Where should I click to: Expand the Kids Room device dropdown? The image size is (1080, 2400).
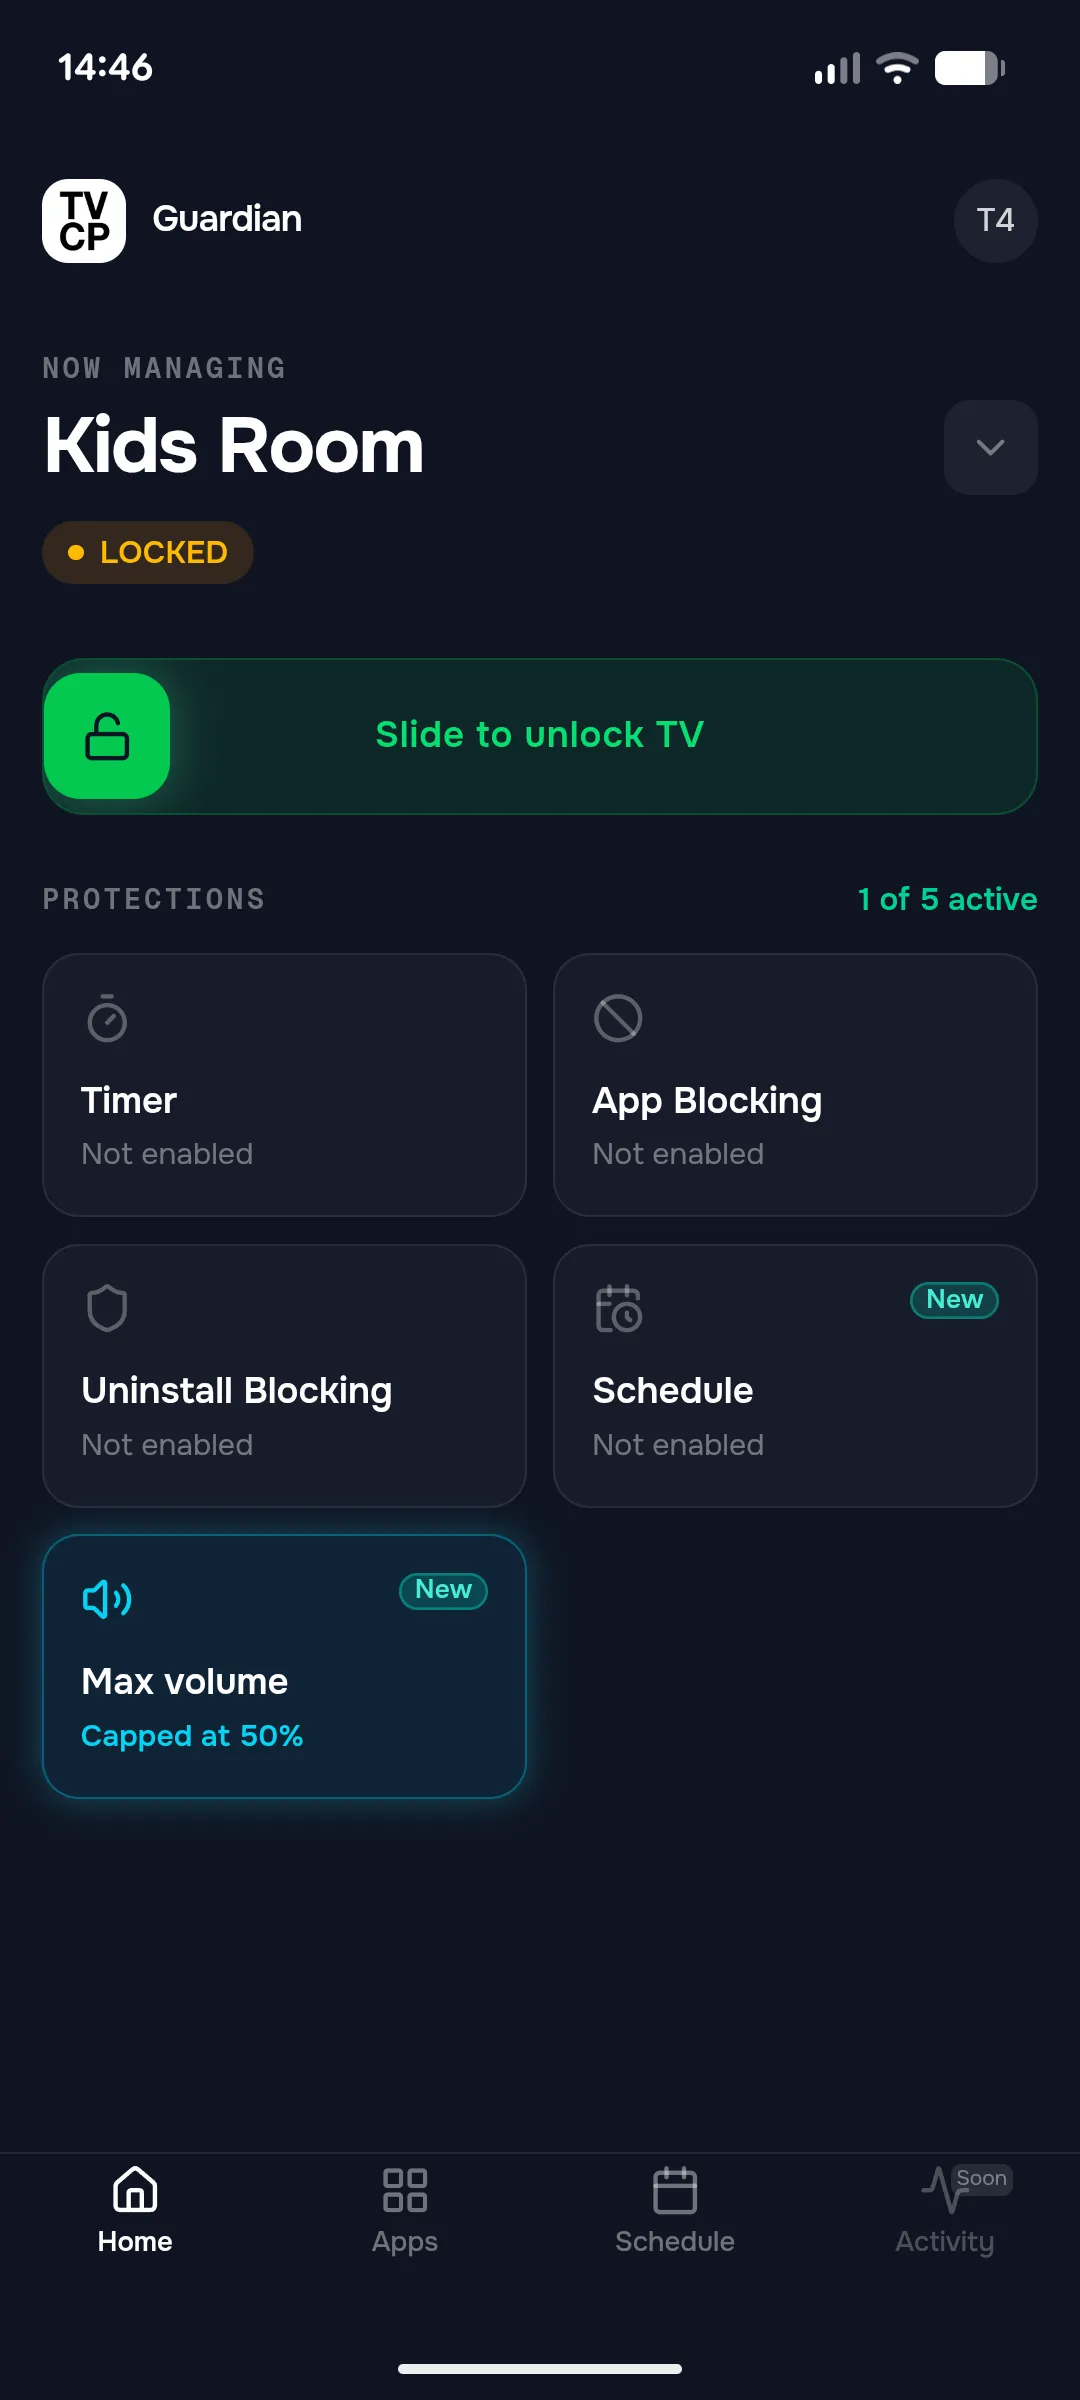point(990,447)
